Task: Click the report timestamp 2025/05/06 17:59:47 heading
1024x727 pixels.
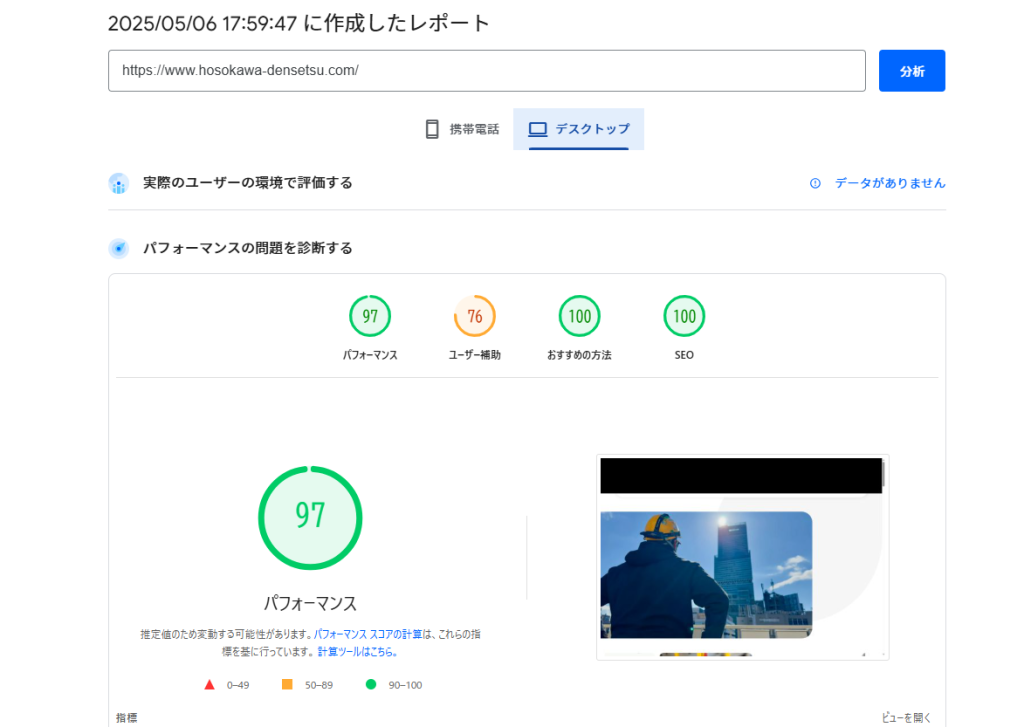Action: click(x=298, y=24)
